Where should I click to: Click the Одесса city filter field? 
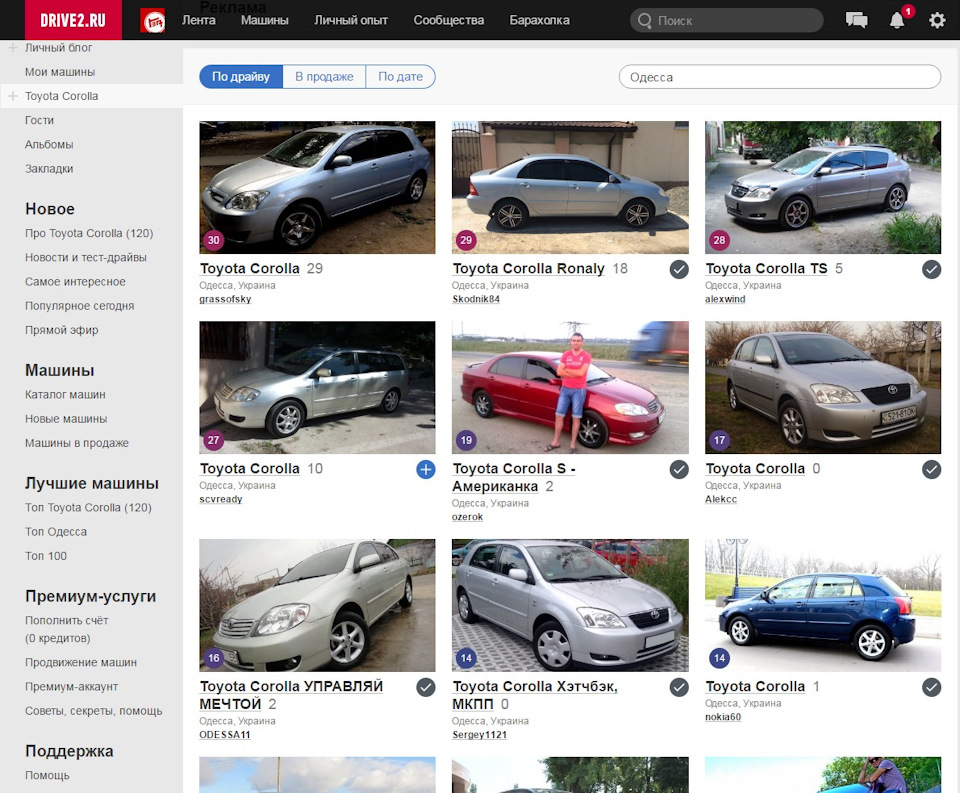[779, 77]
